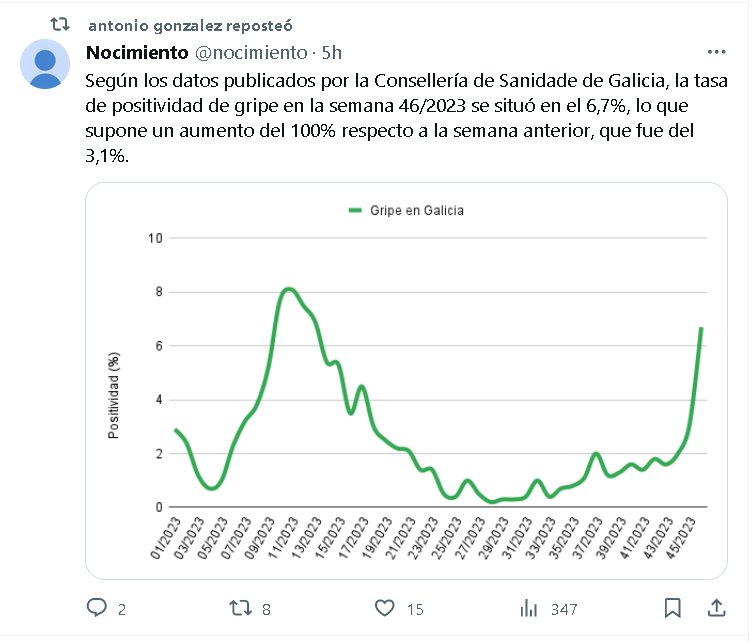
Task: Click the like count of 15
Action: 415,608
